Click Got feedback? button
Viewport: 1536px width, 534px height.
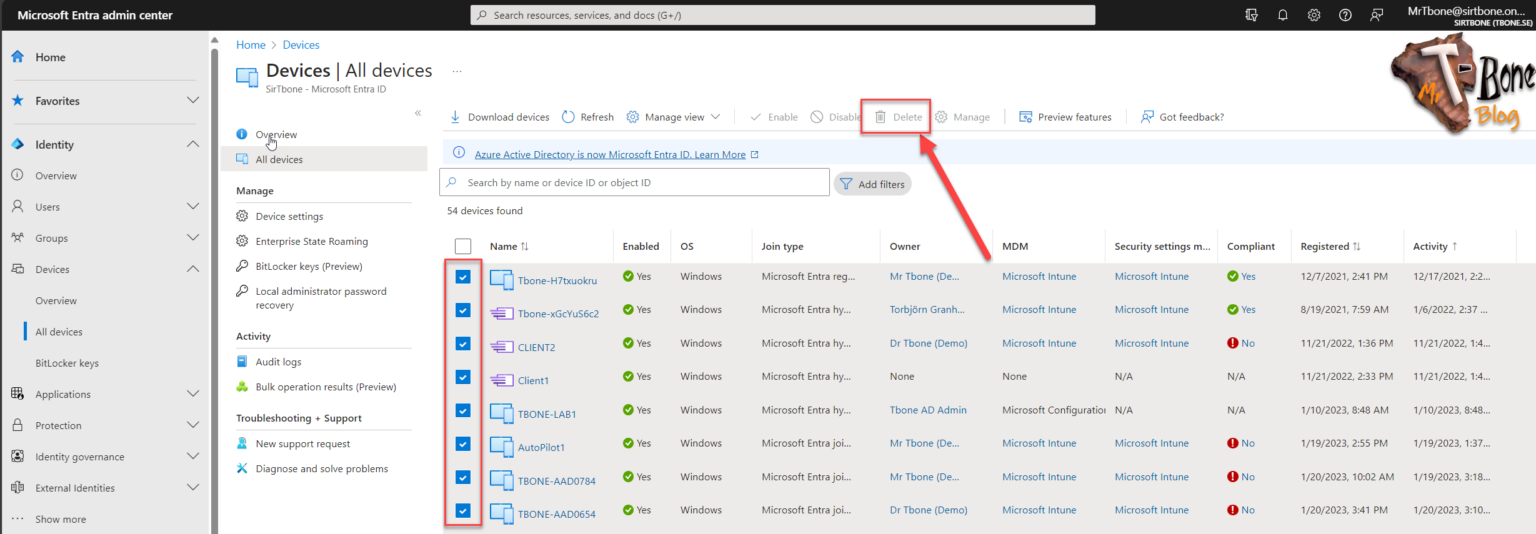click(x=1182, y=117)
